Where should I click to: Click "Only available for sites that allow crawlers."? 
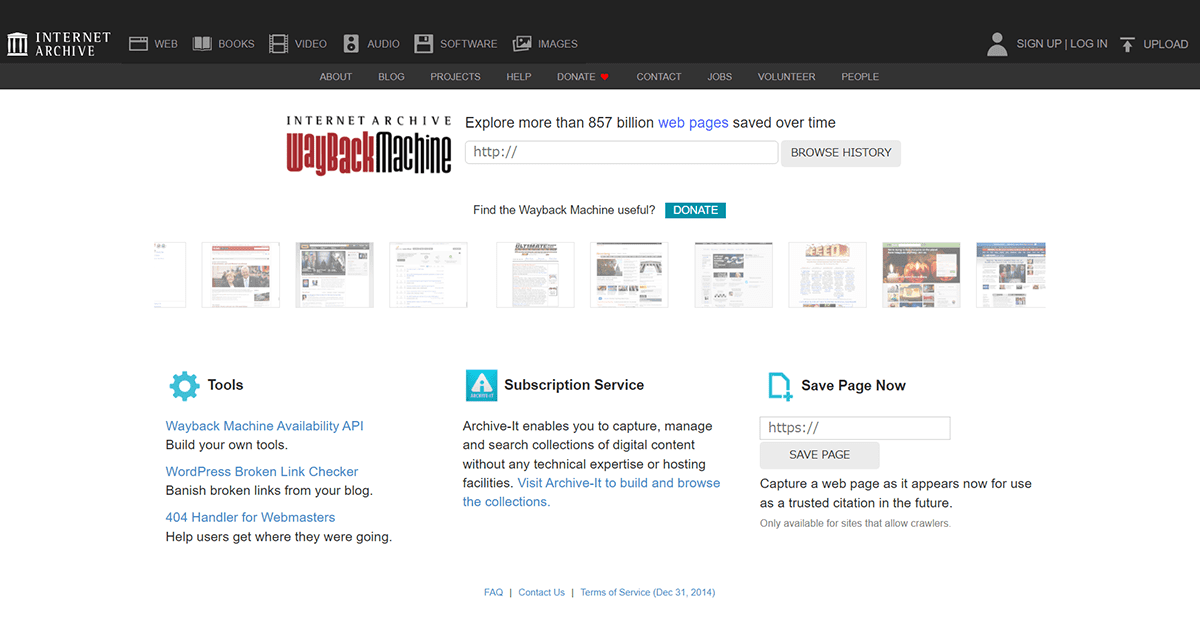click(855, 524)
